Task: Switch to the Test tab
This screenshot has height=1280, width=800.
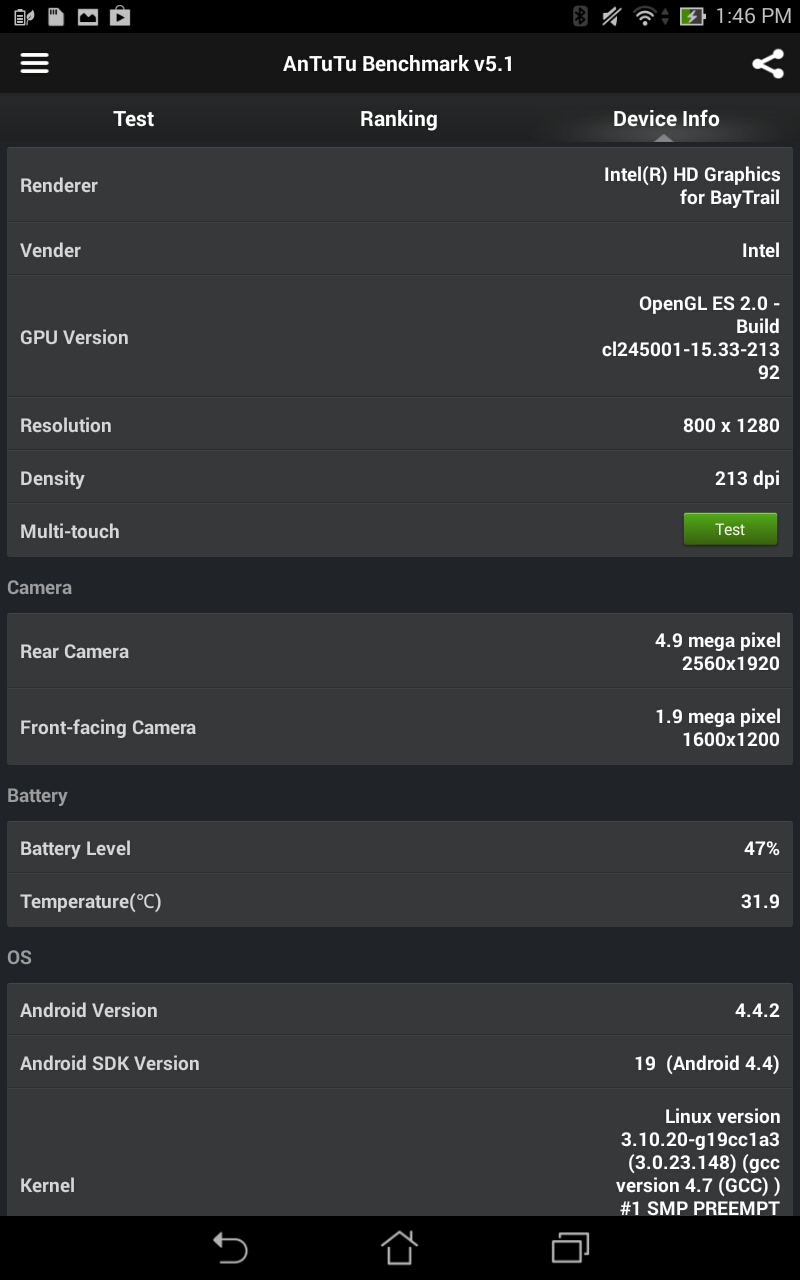Action: tap(133, 119)
